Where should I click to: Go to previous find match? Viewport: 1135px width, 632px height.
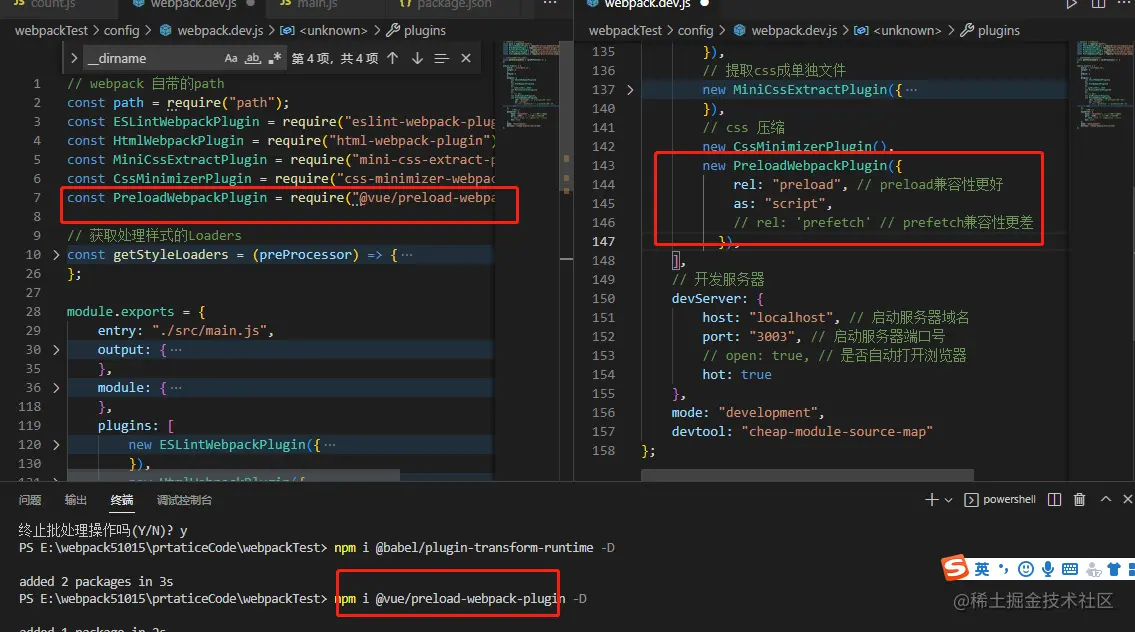tap(392, 59)
